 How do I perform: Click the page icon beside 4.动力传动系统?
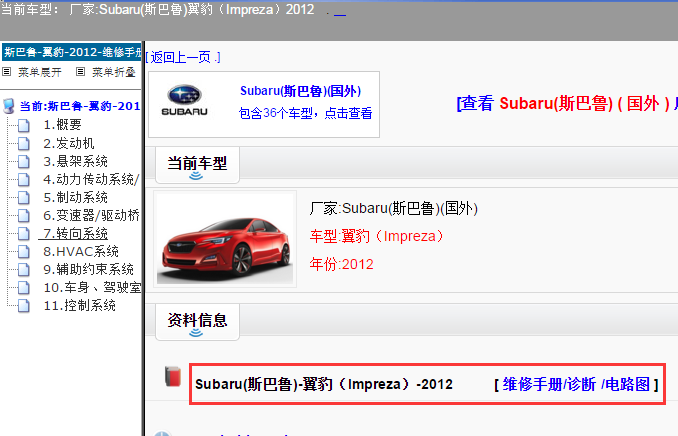24,180
